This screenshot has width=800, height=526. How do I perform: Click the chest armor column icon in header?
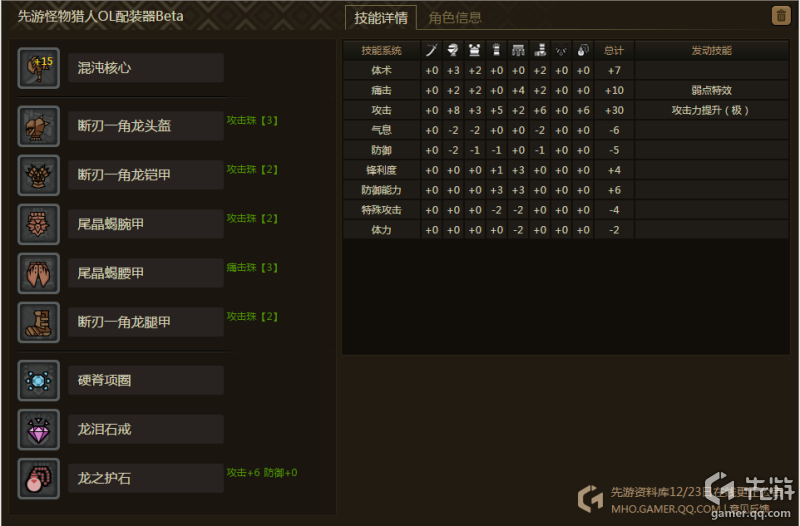(x=474, y=50)
